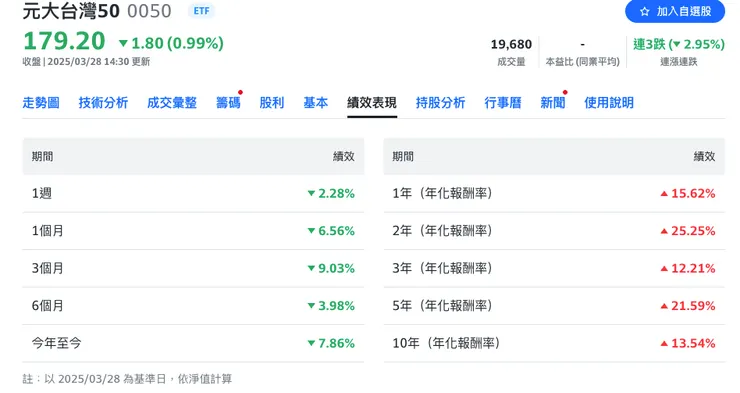The height and width of the screenshot is (393, 740).
Task: Click the 成交量 value 19,680
Action: (x=511, y=44)
